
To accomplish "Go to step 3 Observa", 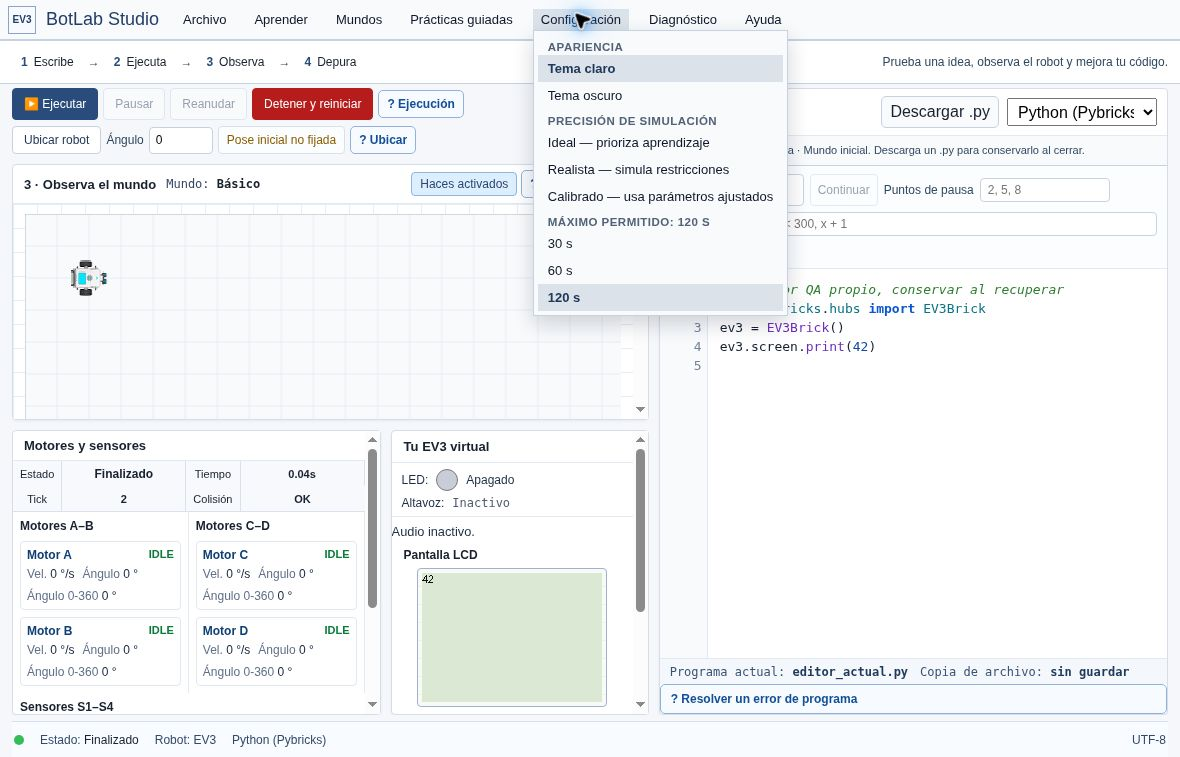I will coord(236,62).
